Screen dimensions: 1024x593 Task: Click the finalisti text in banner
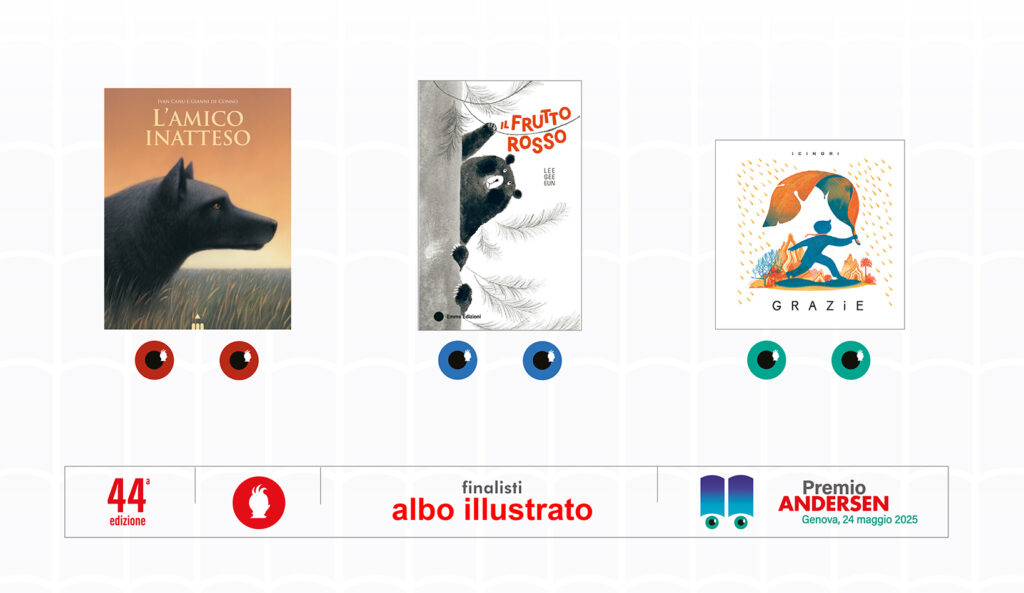[492, 487]
